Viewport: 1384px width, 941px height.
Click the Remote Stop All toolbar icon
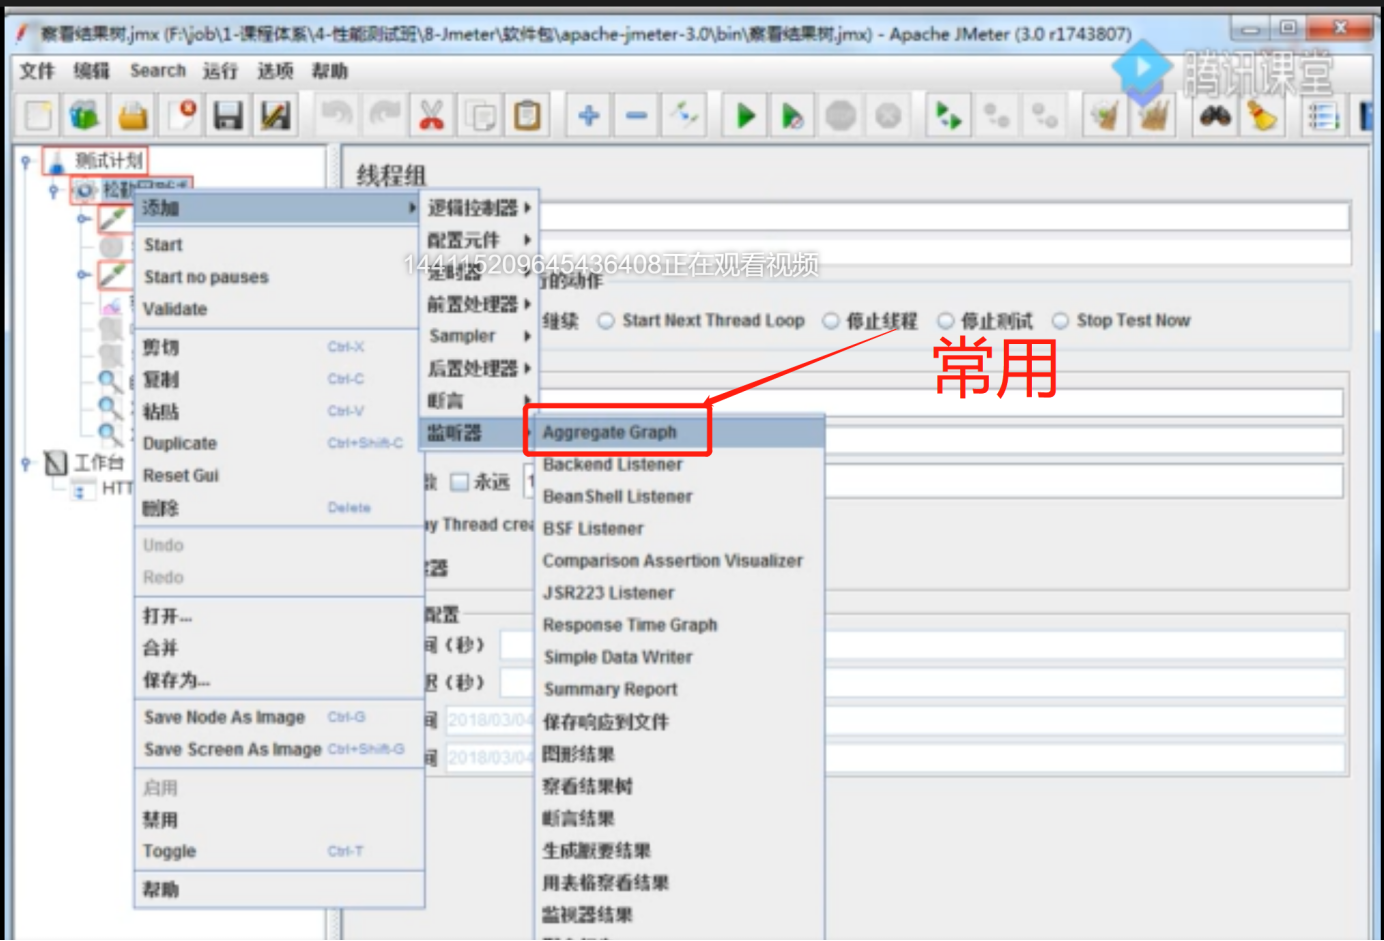click(x=996, y=116)
